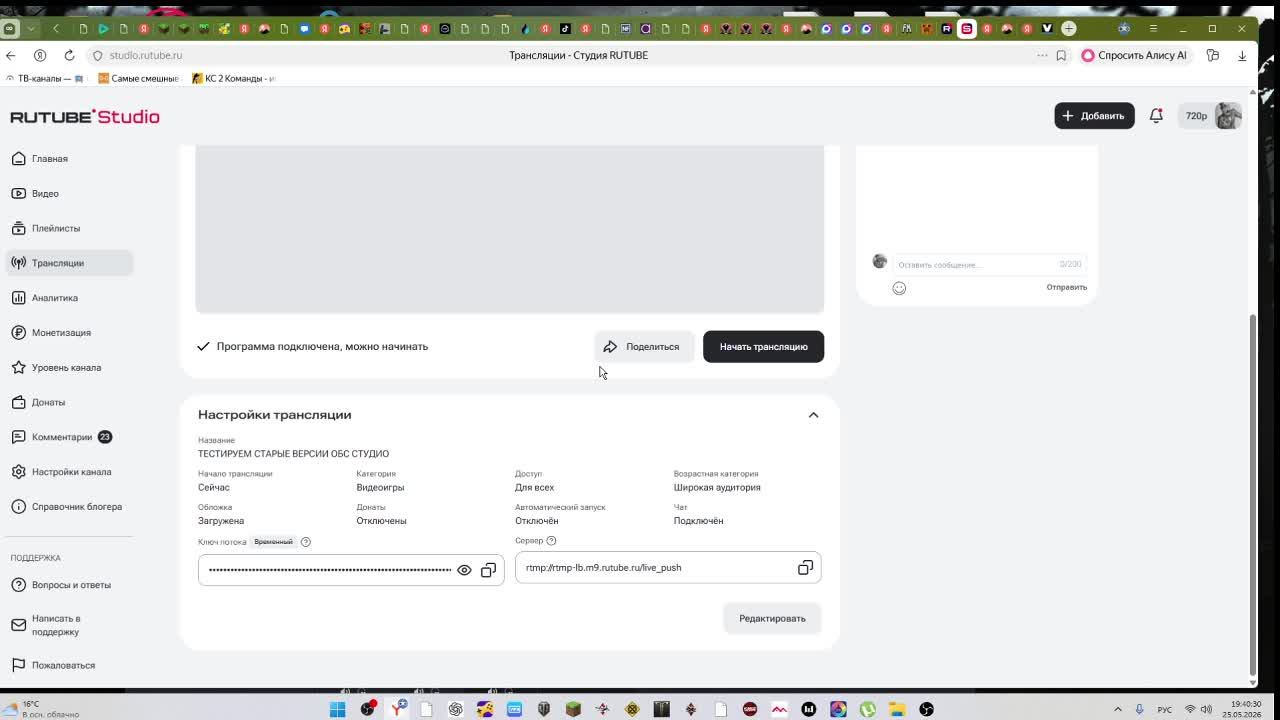Open the emoji picker in chat

pos(899,288)
